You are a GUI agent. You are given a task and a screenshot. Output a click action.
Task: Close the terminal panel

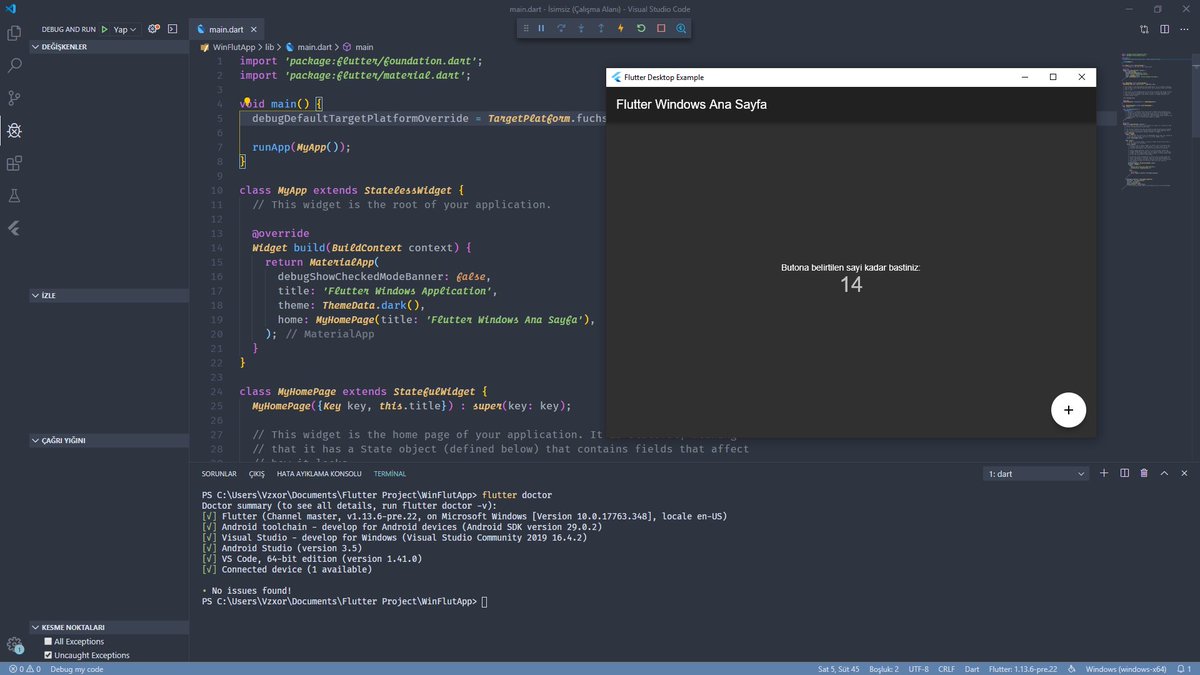tap(1184, 473)
